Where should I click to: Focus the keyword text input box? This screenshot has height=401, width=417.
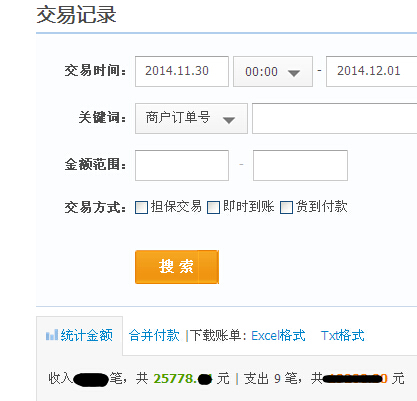tap(334, 118)
